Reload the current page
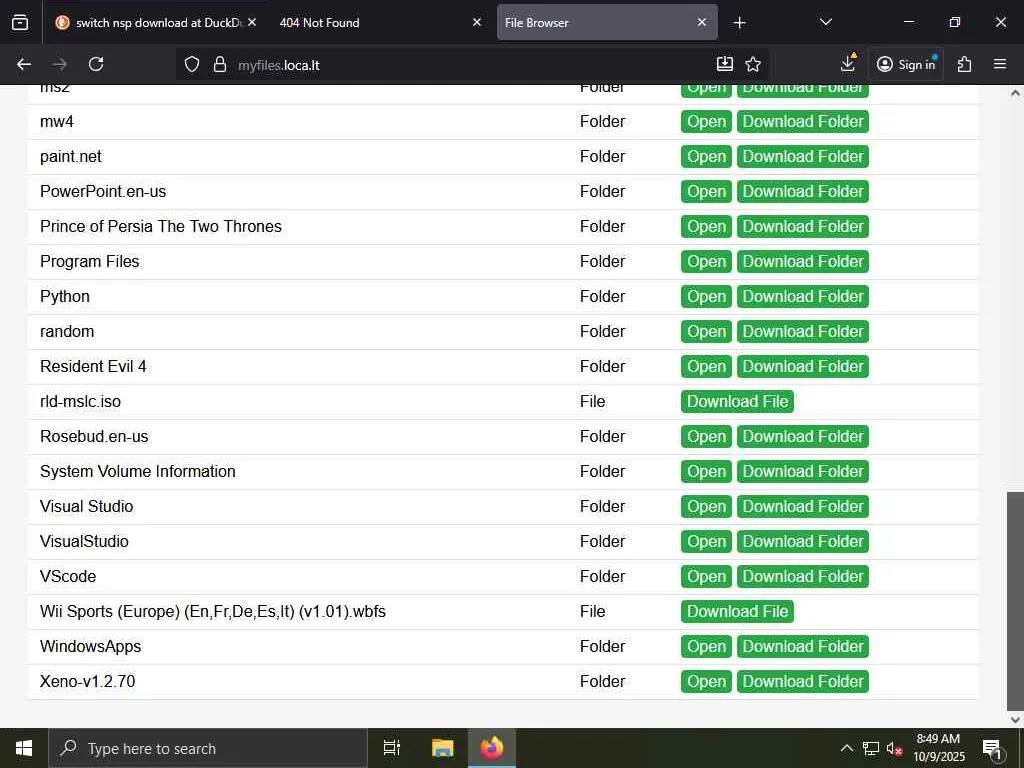The image size is (1024, 768). pos(96,64)
